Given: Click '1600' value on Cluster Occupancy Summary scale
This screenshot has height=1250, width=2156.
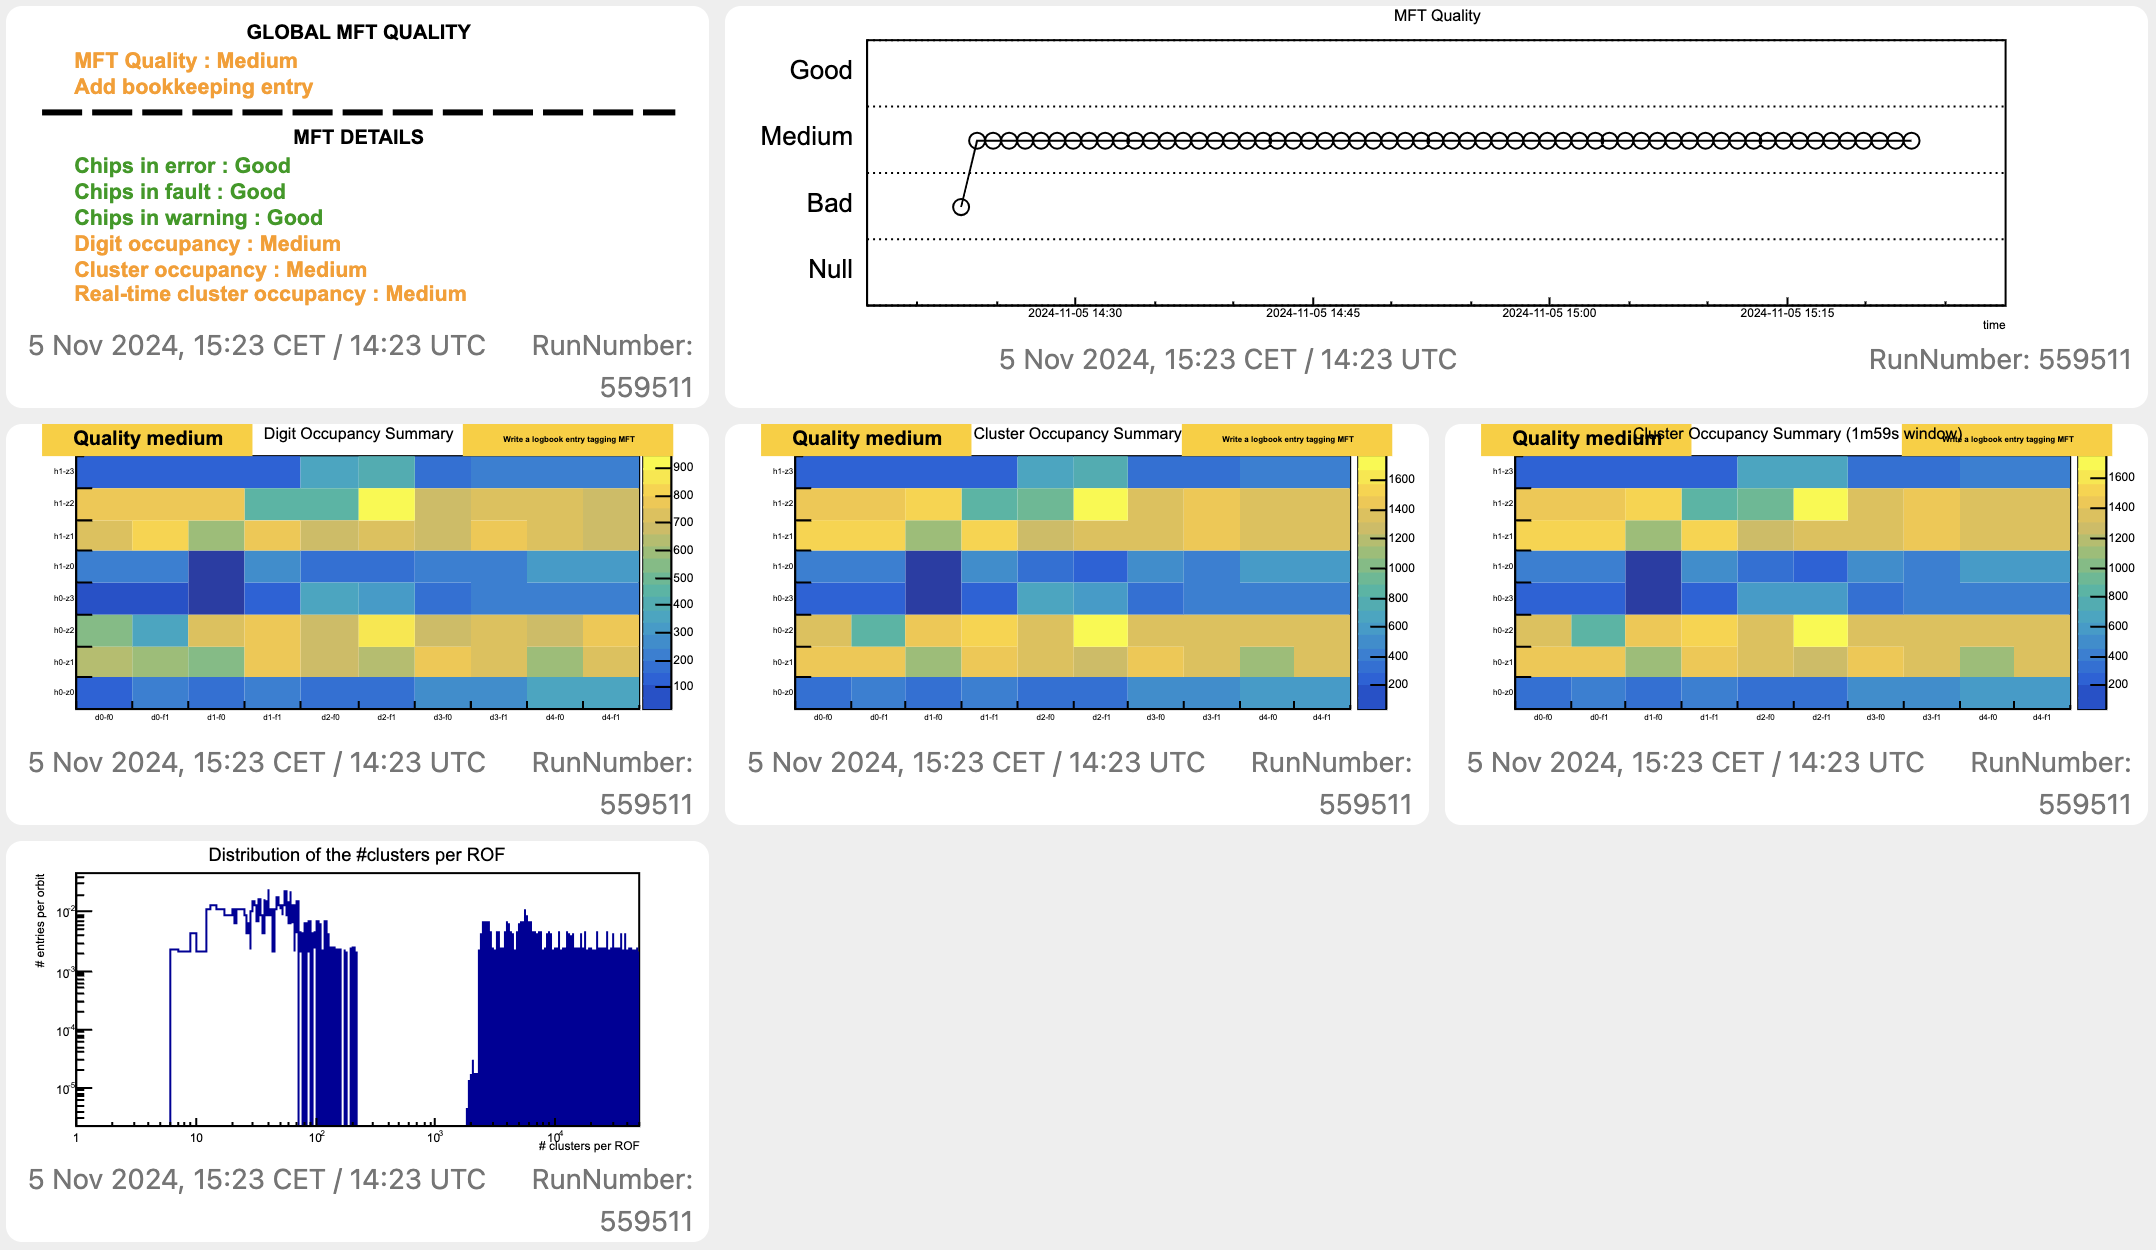Looking at the screenshot, I should click(x=1402, y=479).
